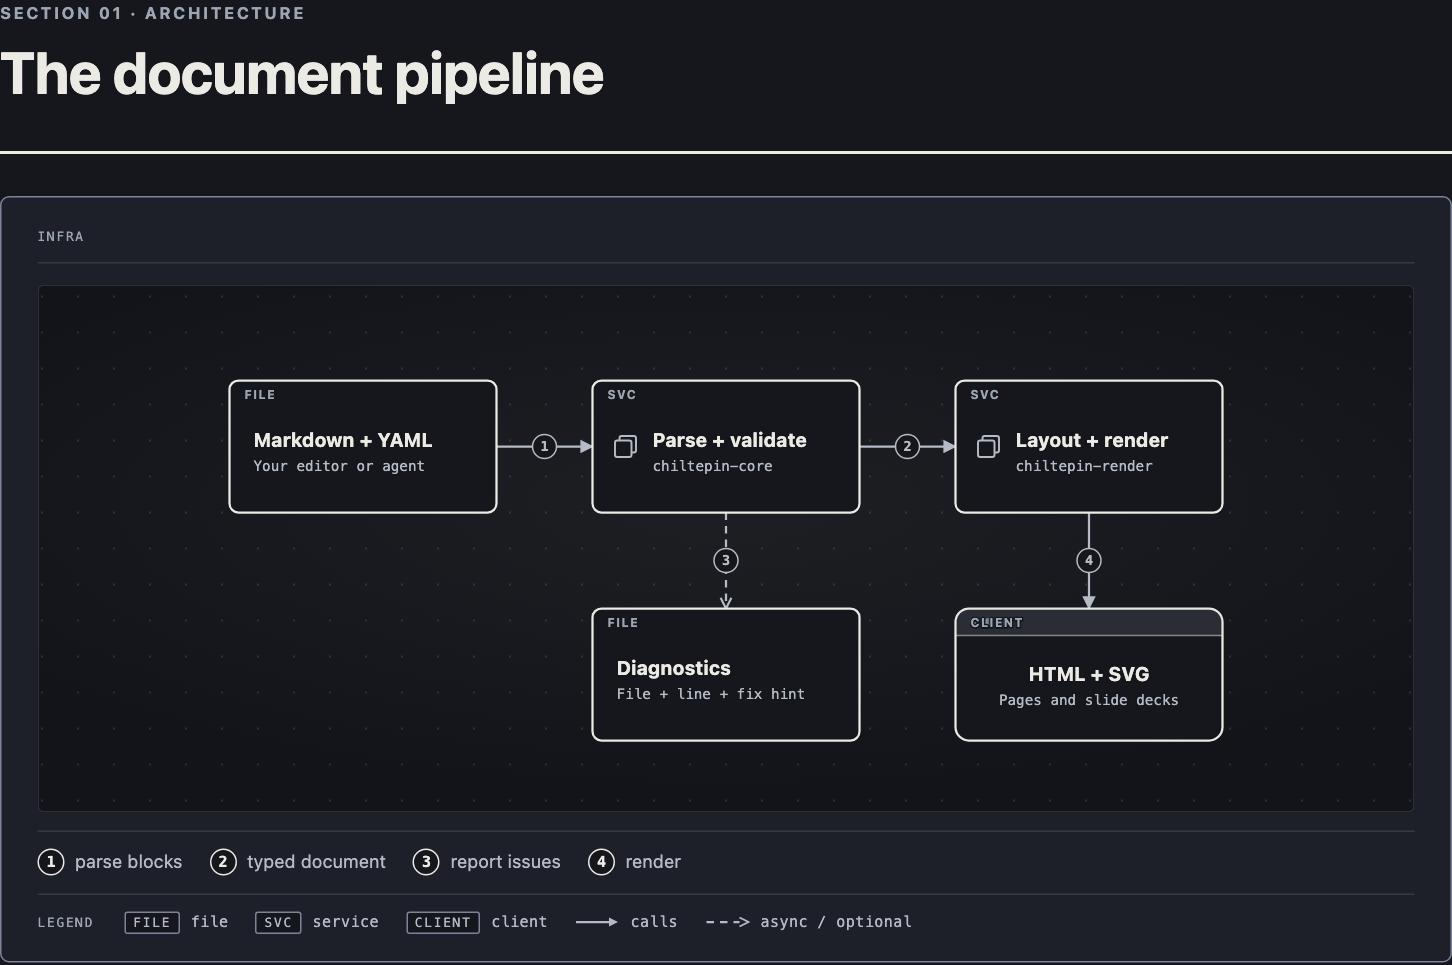Click the copy icon in Layout + render node
This screenshot has height=965, width=1452.
[988, 447]
